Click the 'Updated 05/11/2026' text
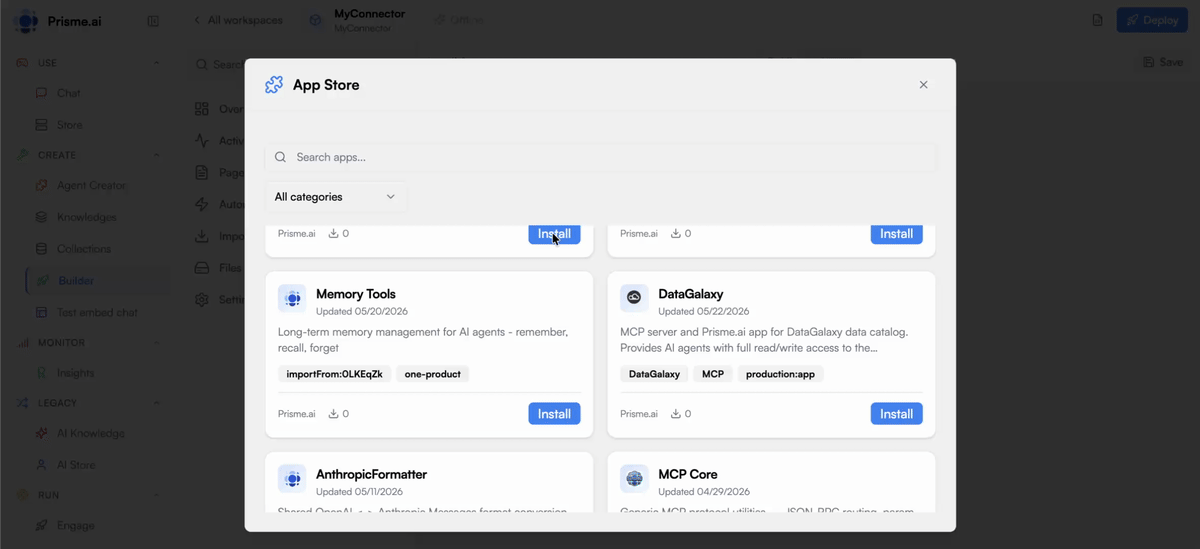 (x=361, y=492)
